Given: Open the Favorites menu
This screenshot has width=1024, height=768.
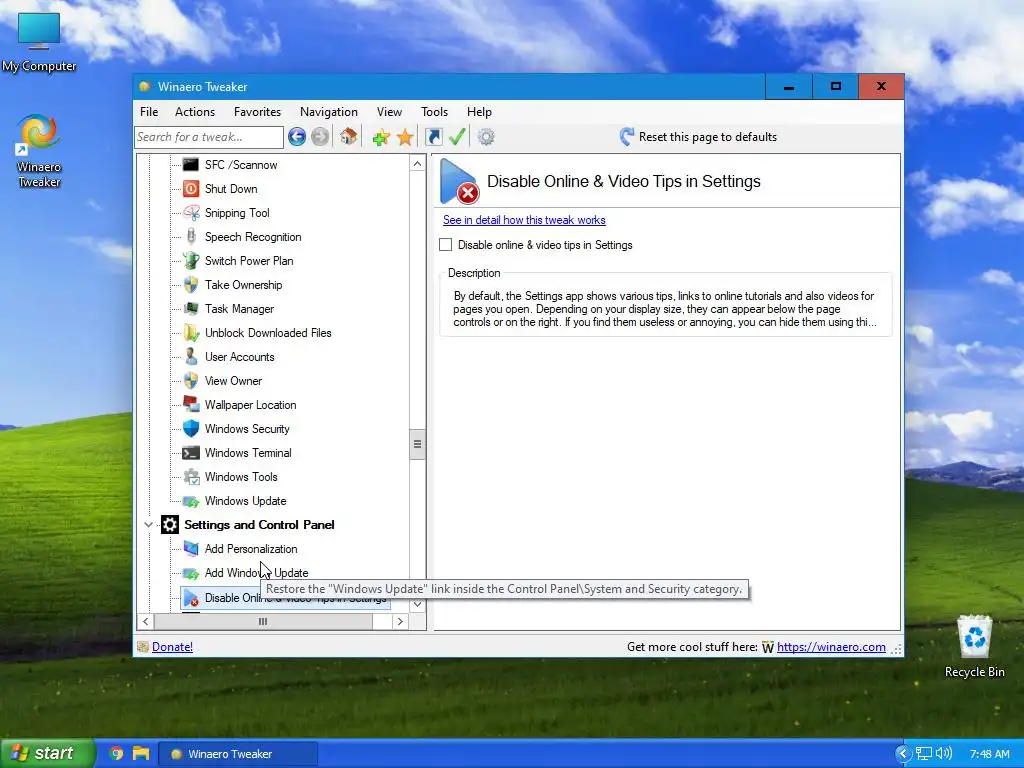Looking at the screenshot, I should click(257, 112).
